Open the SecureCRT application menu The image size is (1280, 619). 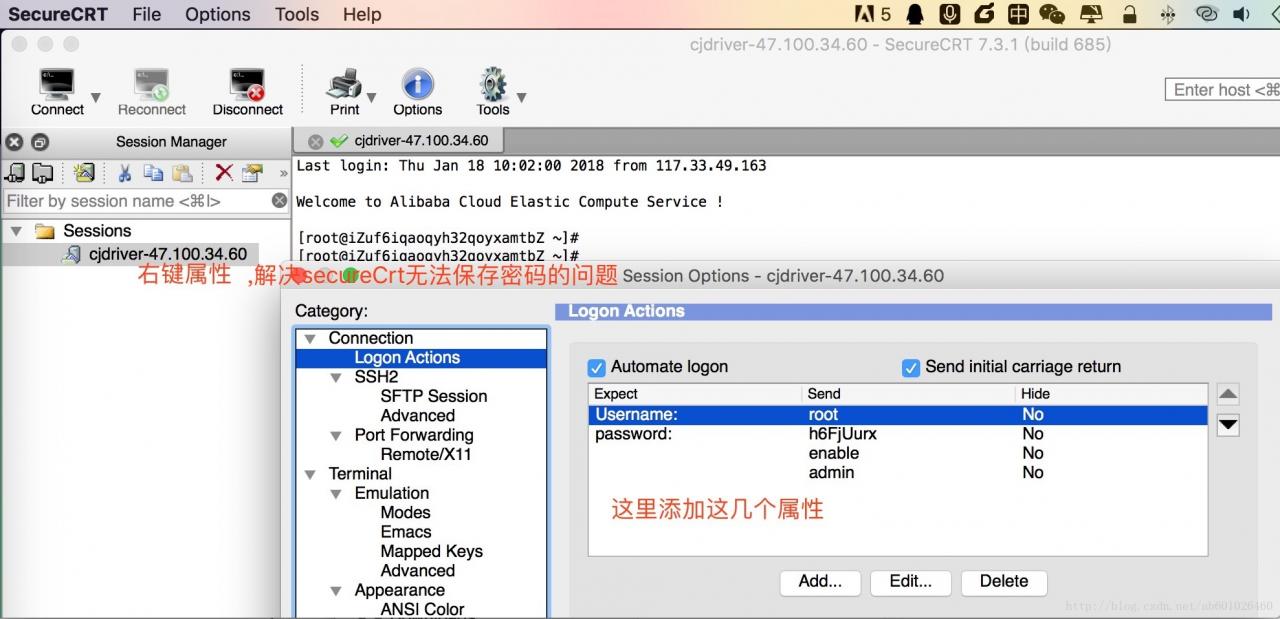pos(58,14)
